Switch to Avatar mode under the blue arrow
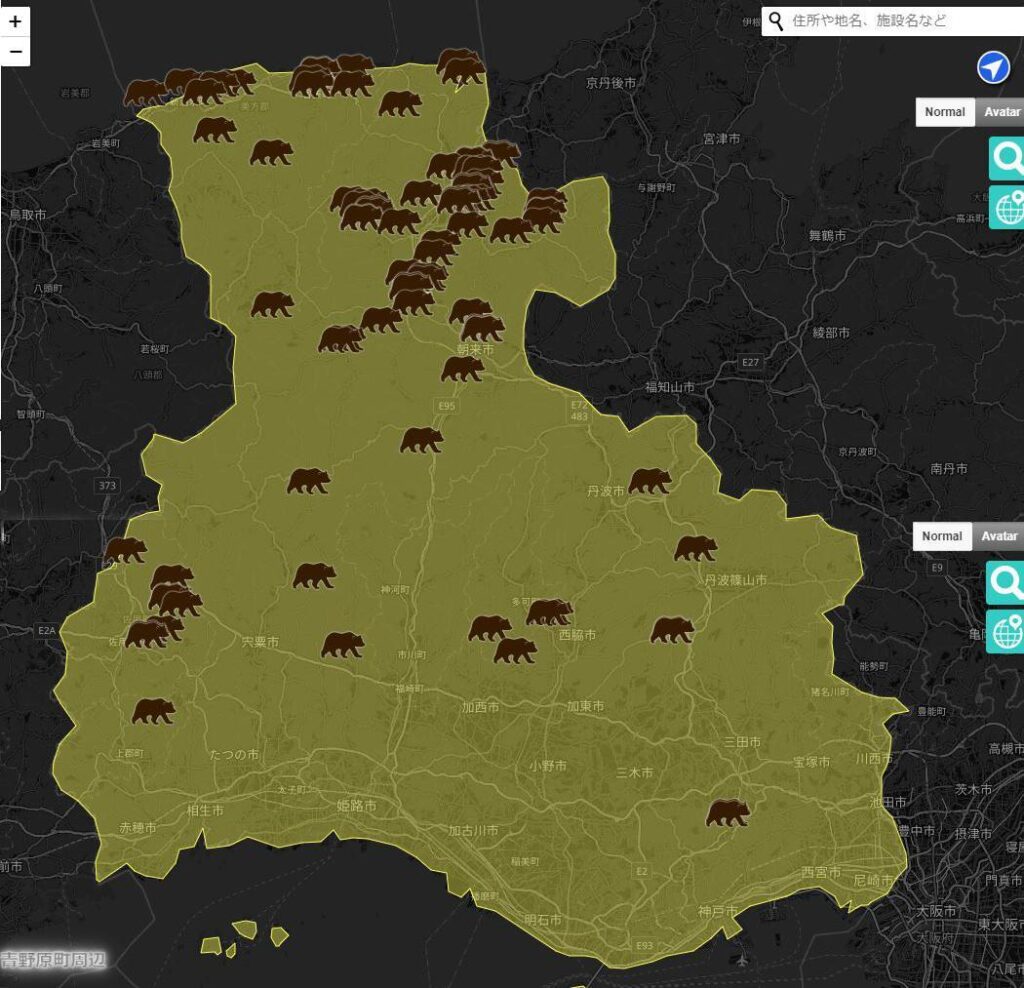 click(1001, 112)
